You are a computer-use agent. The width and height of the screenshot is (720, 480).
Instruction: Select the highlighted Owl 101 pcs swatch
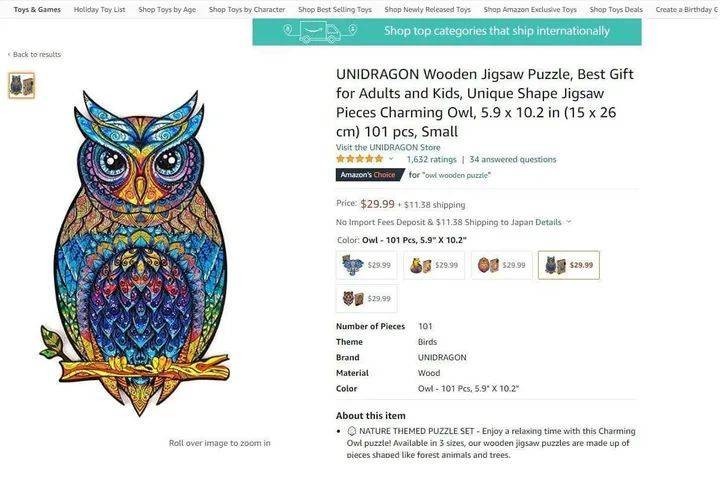click(568, 265)
